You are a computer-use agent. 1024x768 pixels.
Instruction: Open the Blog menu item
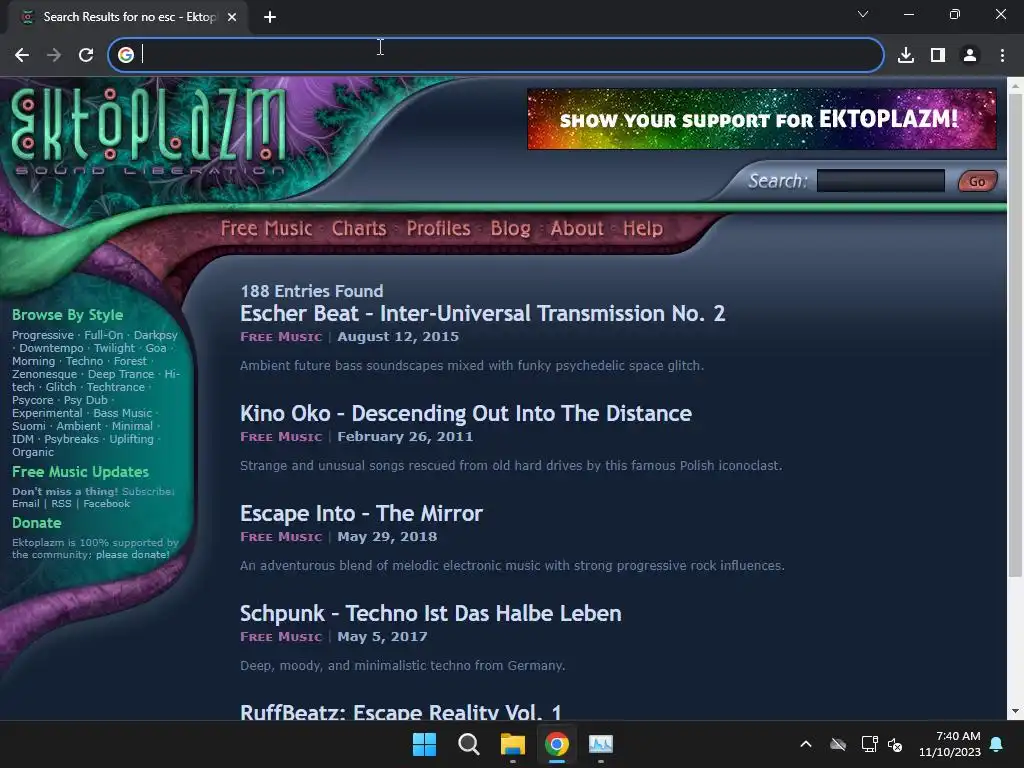[510, 229]
